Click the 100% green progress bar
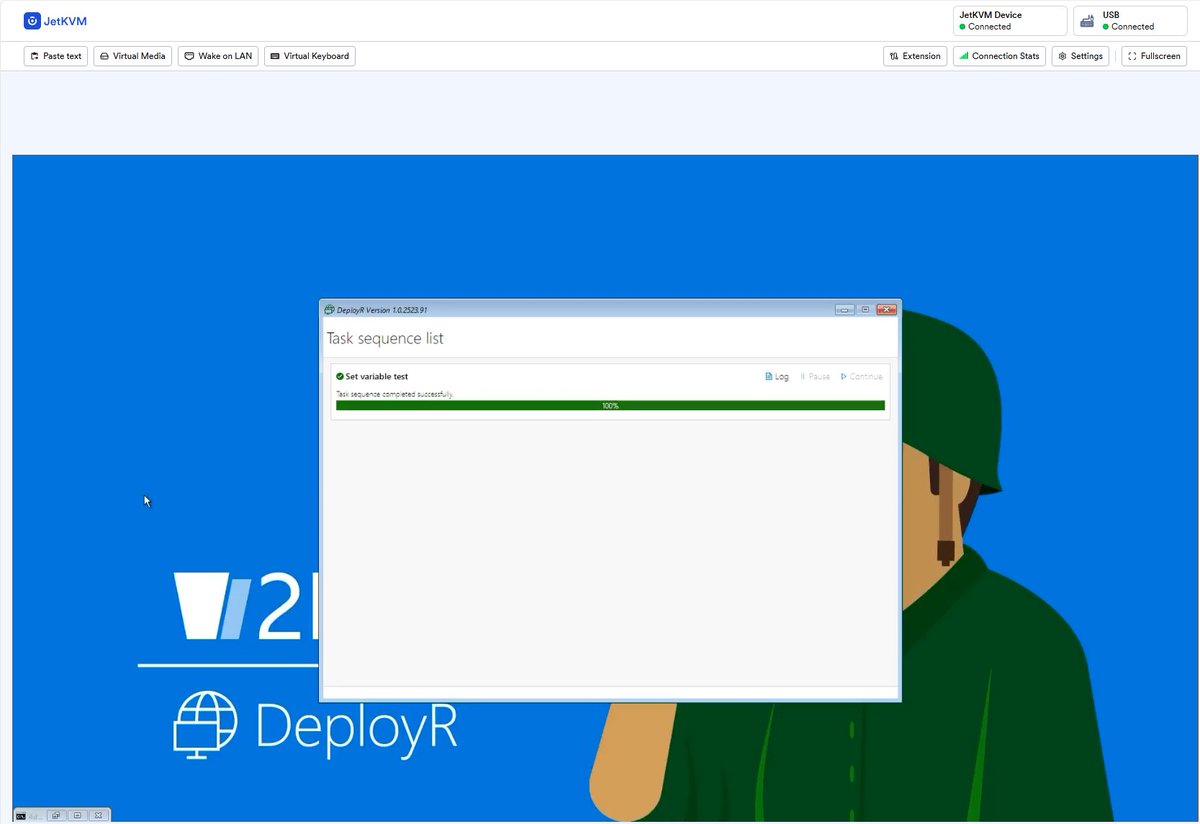This screenshot has height=824, width=1200. pos(610,405)
